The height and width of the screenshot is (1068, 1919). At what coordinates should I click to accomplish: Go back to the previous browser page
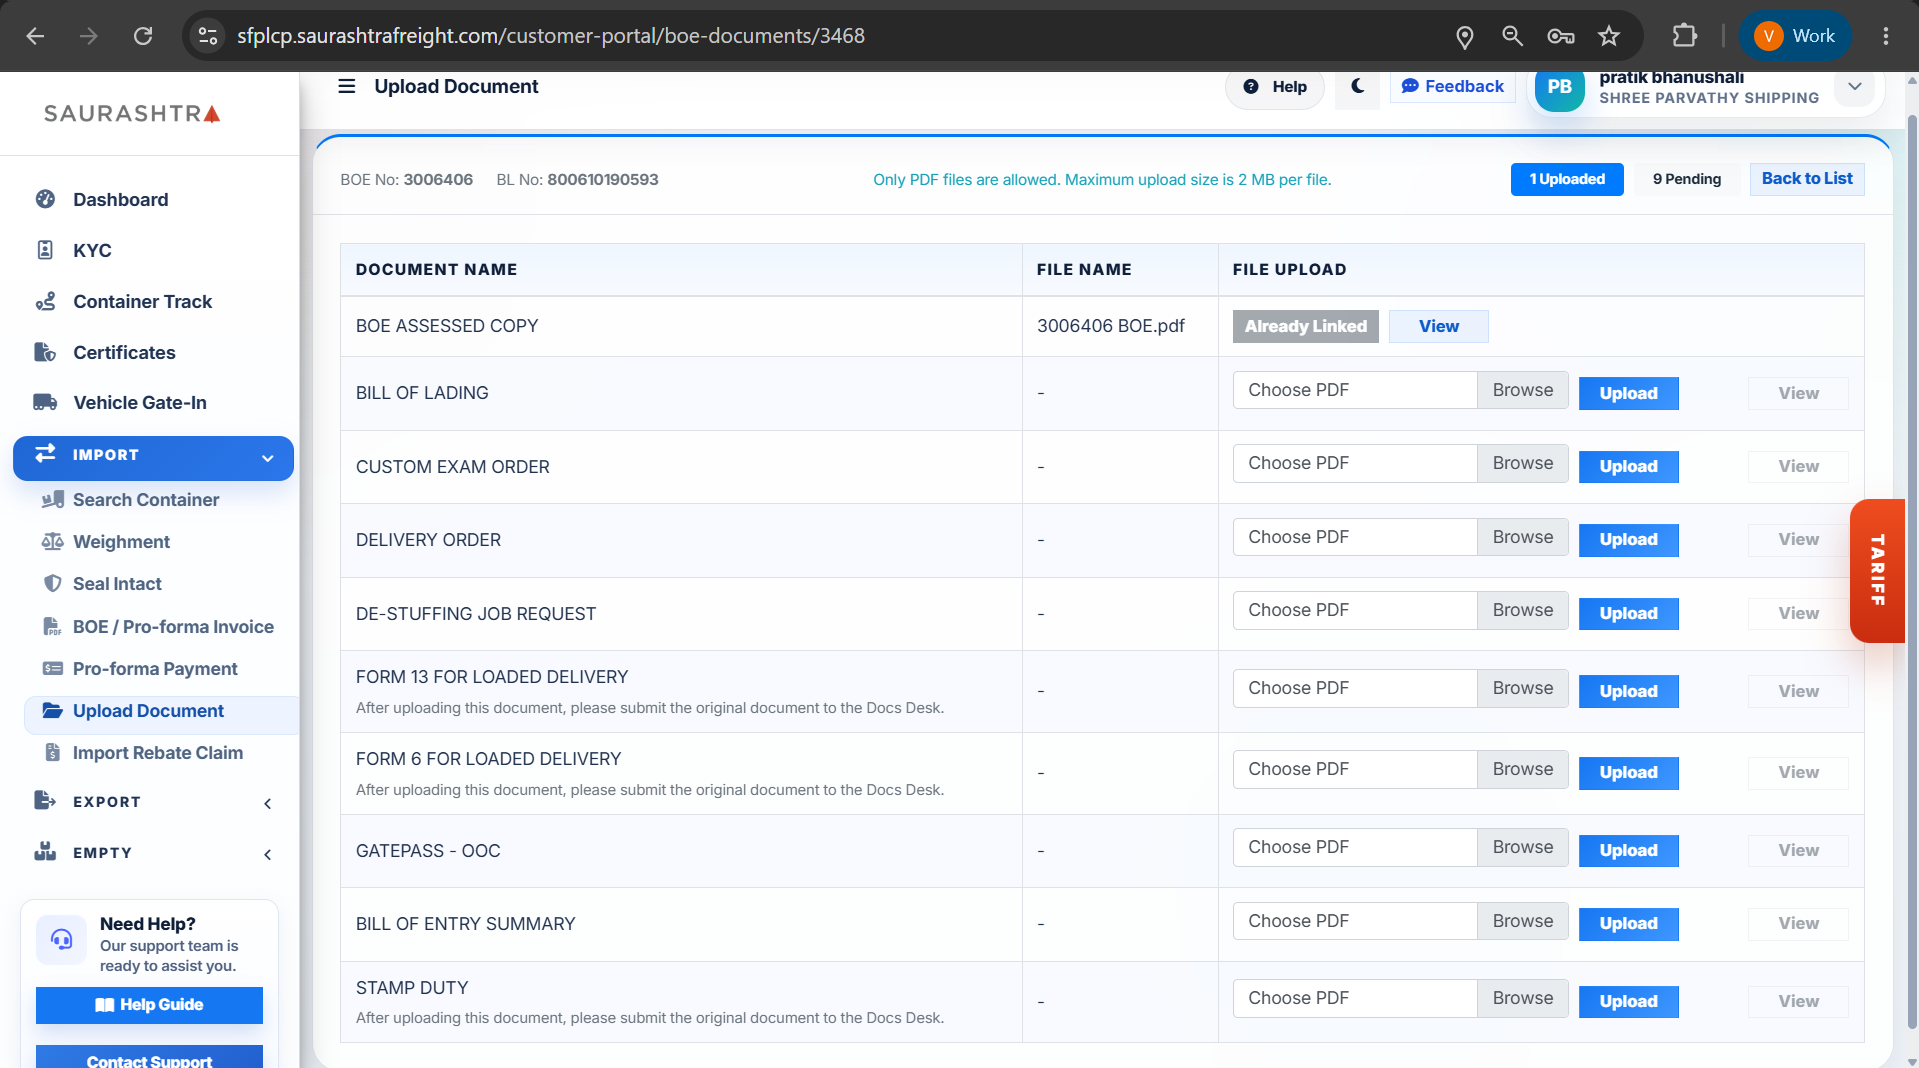35,36
